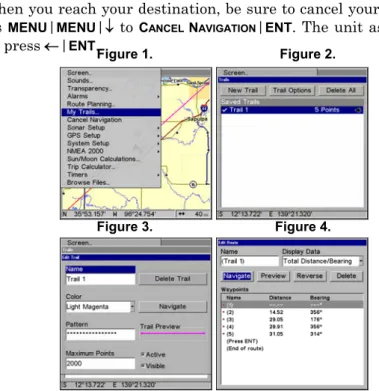
Task: Click highlighted Navigate button in Figure 4
Action: pos(237,276)
